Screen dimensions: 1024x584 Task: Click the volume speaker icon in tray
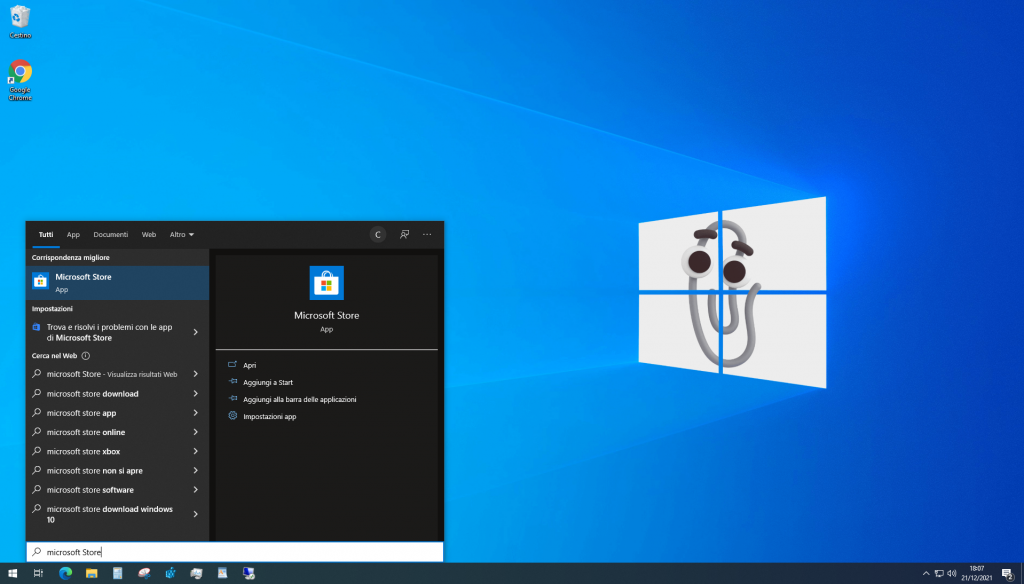pos(951,573)
